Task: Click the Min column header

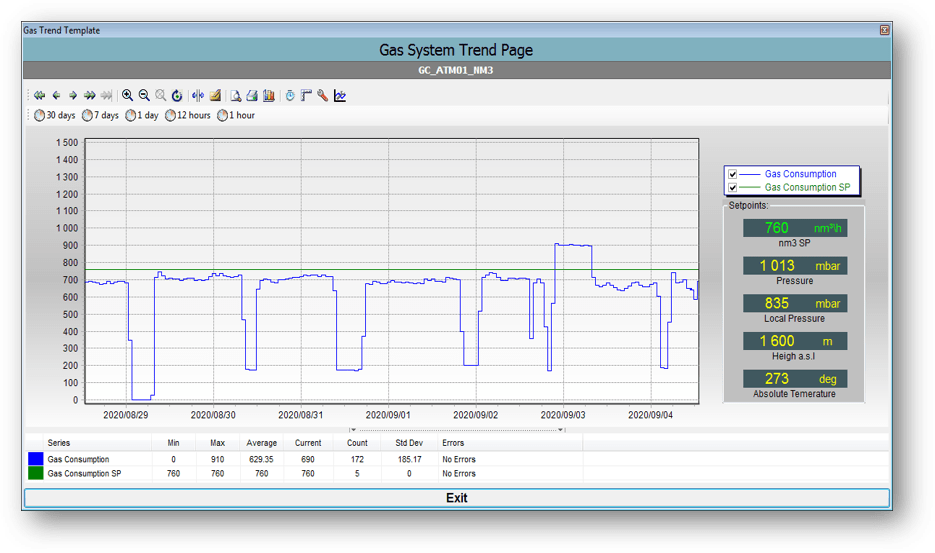Action: [174, 443]
